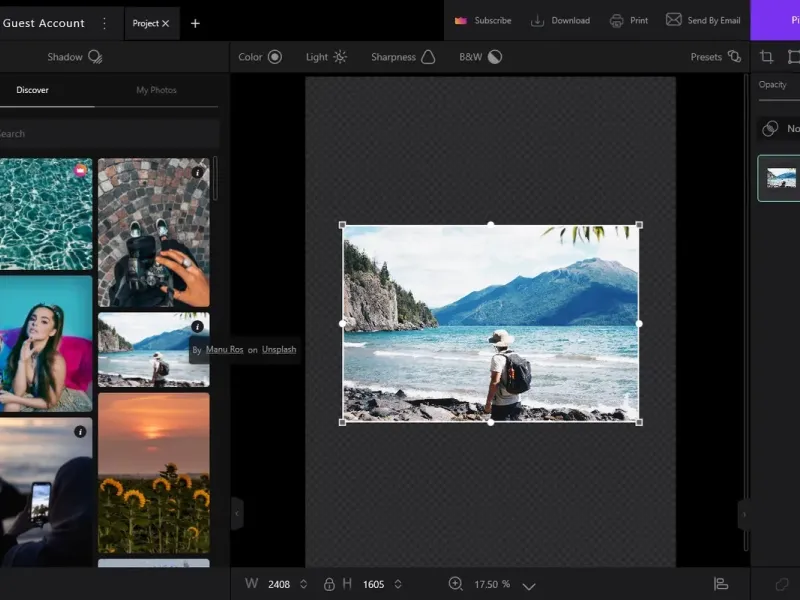The height and width of the screenshot is (600, 800).
Task: Apply the B&W filter
Action: pos(480,57)
